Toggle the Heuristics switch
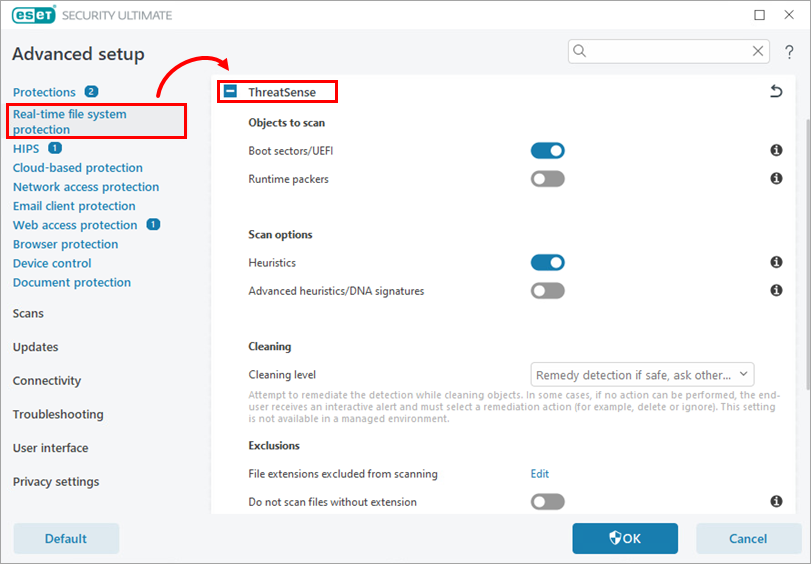Image resolution: width=811 pixels, height=564 pixels. coord(547,262)
